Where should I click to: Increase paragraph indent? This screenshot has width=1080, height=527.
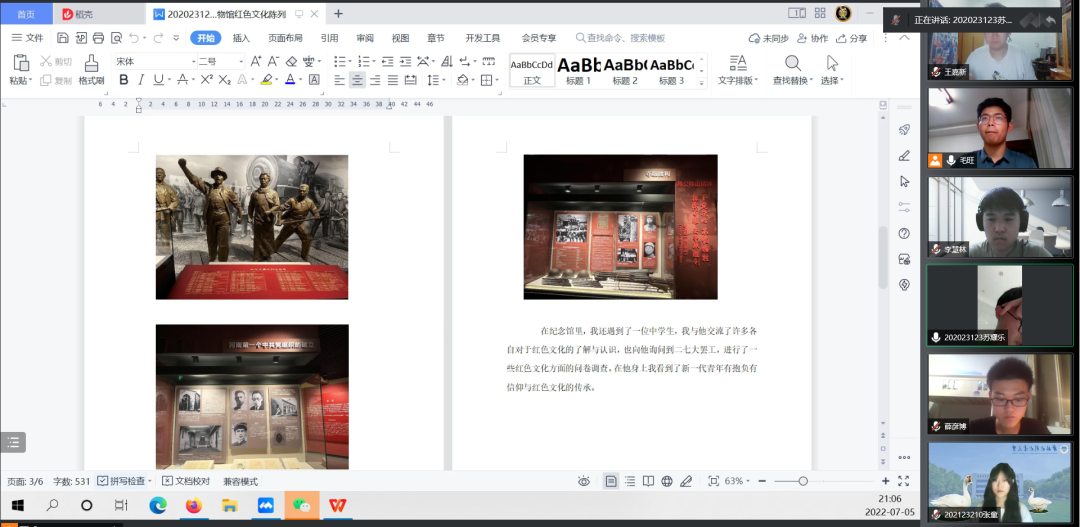pos(406,61)
